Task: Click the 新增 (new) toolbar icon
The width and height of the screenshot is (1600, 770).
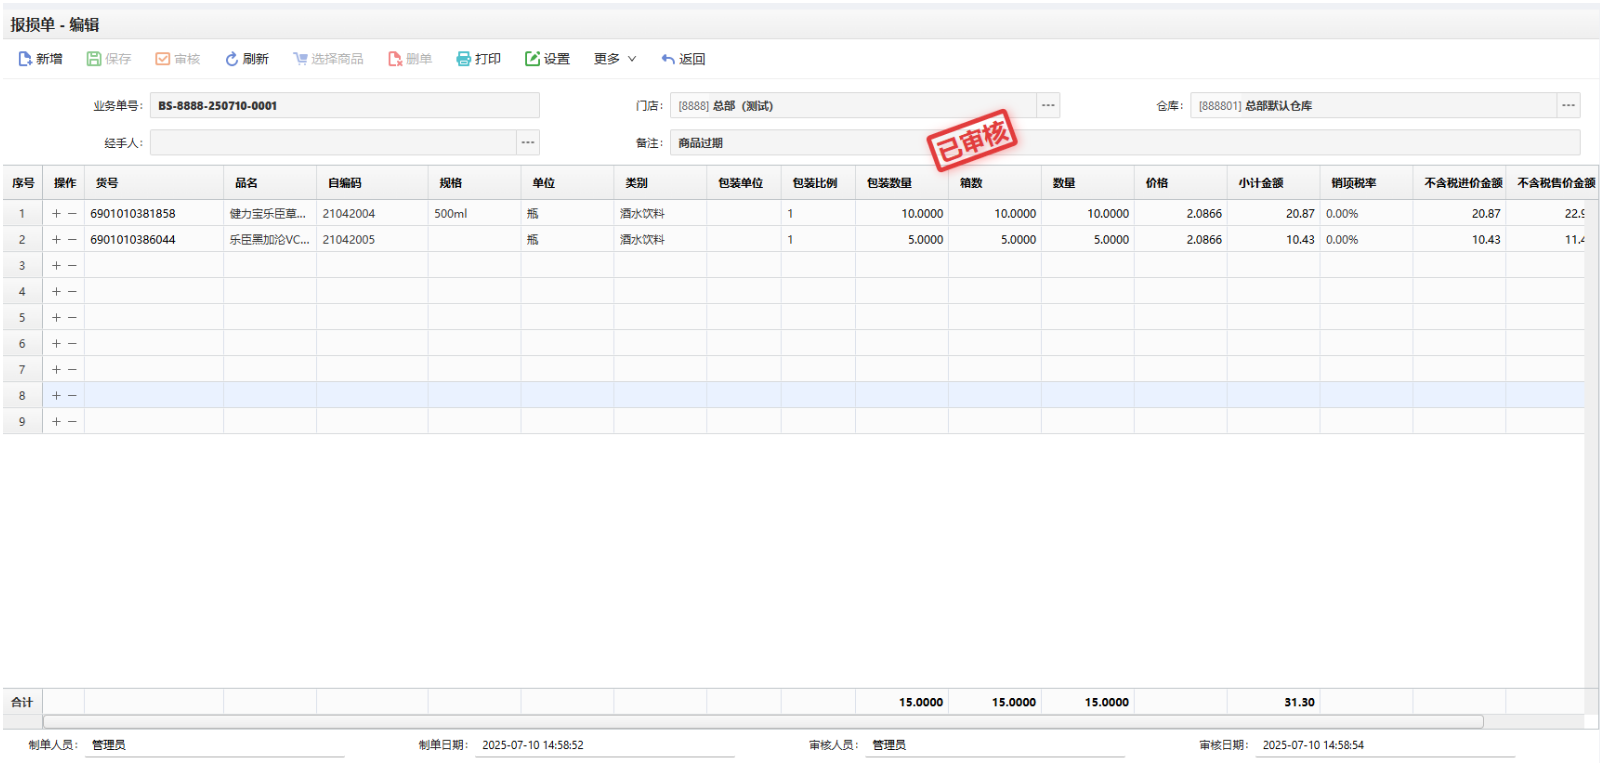Action: pyautogui.click(x=25, y=59)
